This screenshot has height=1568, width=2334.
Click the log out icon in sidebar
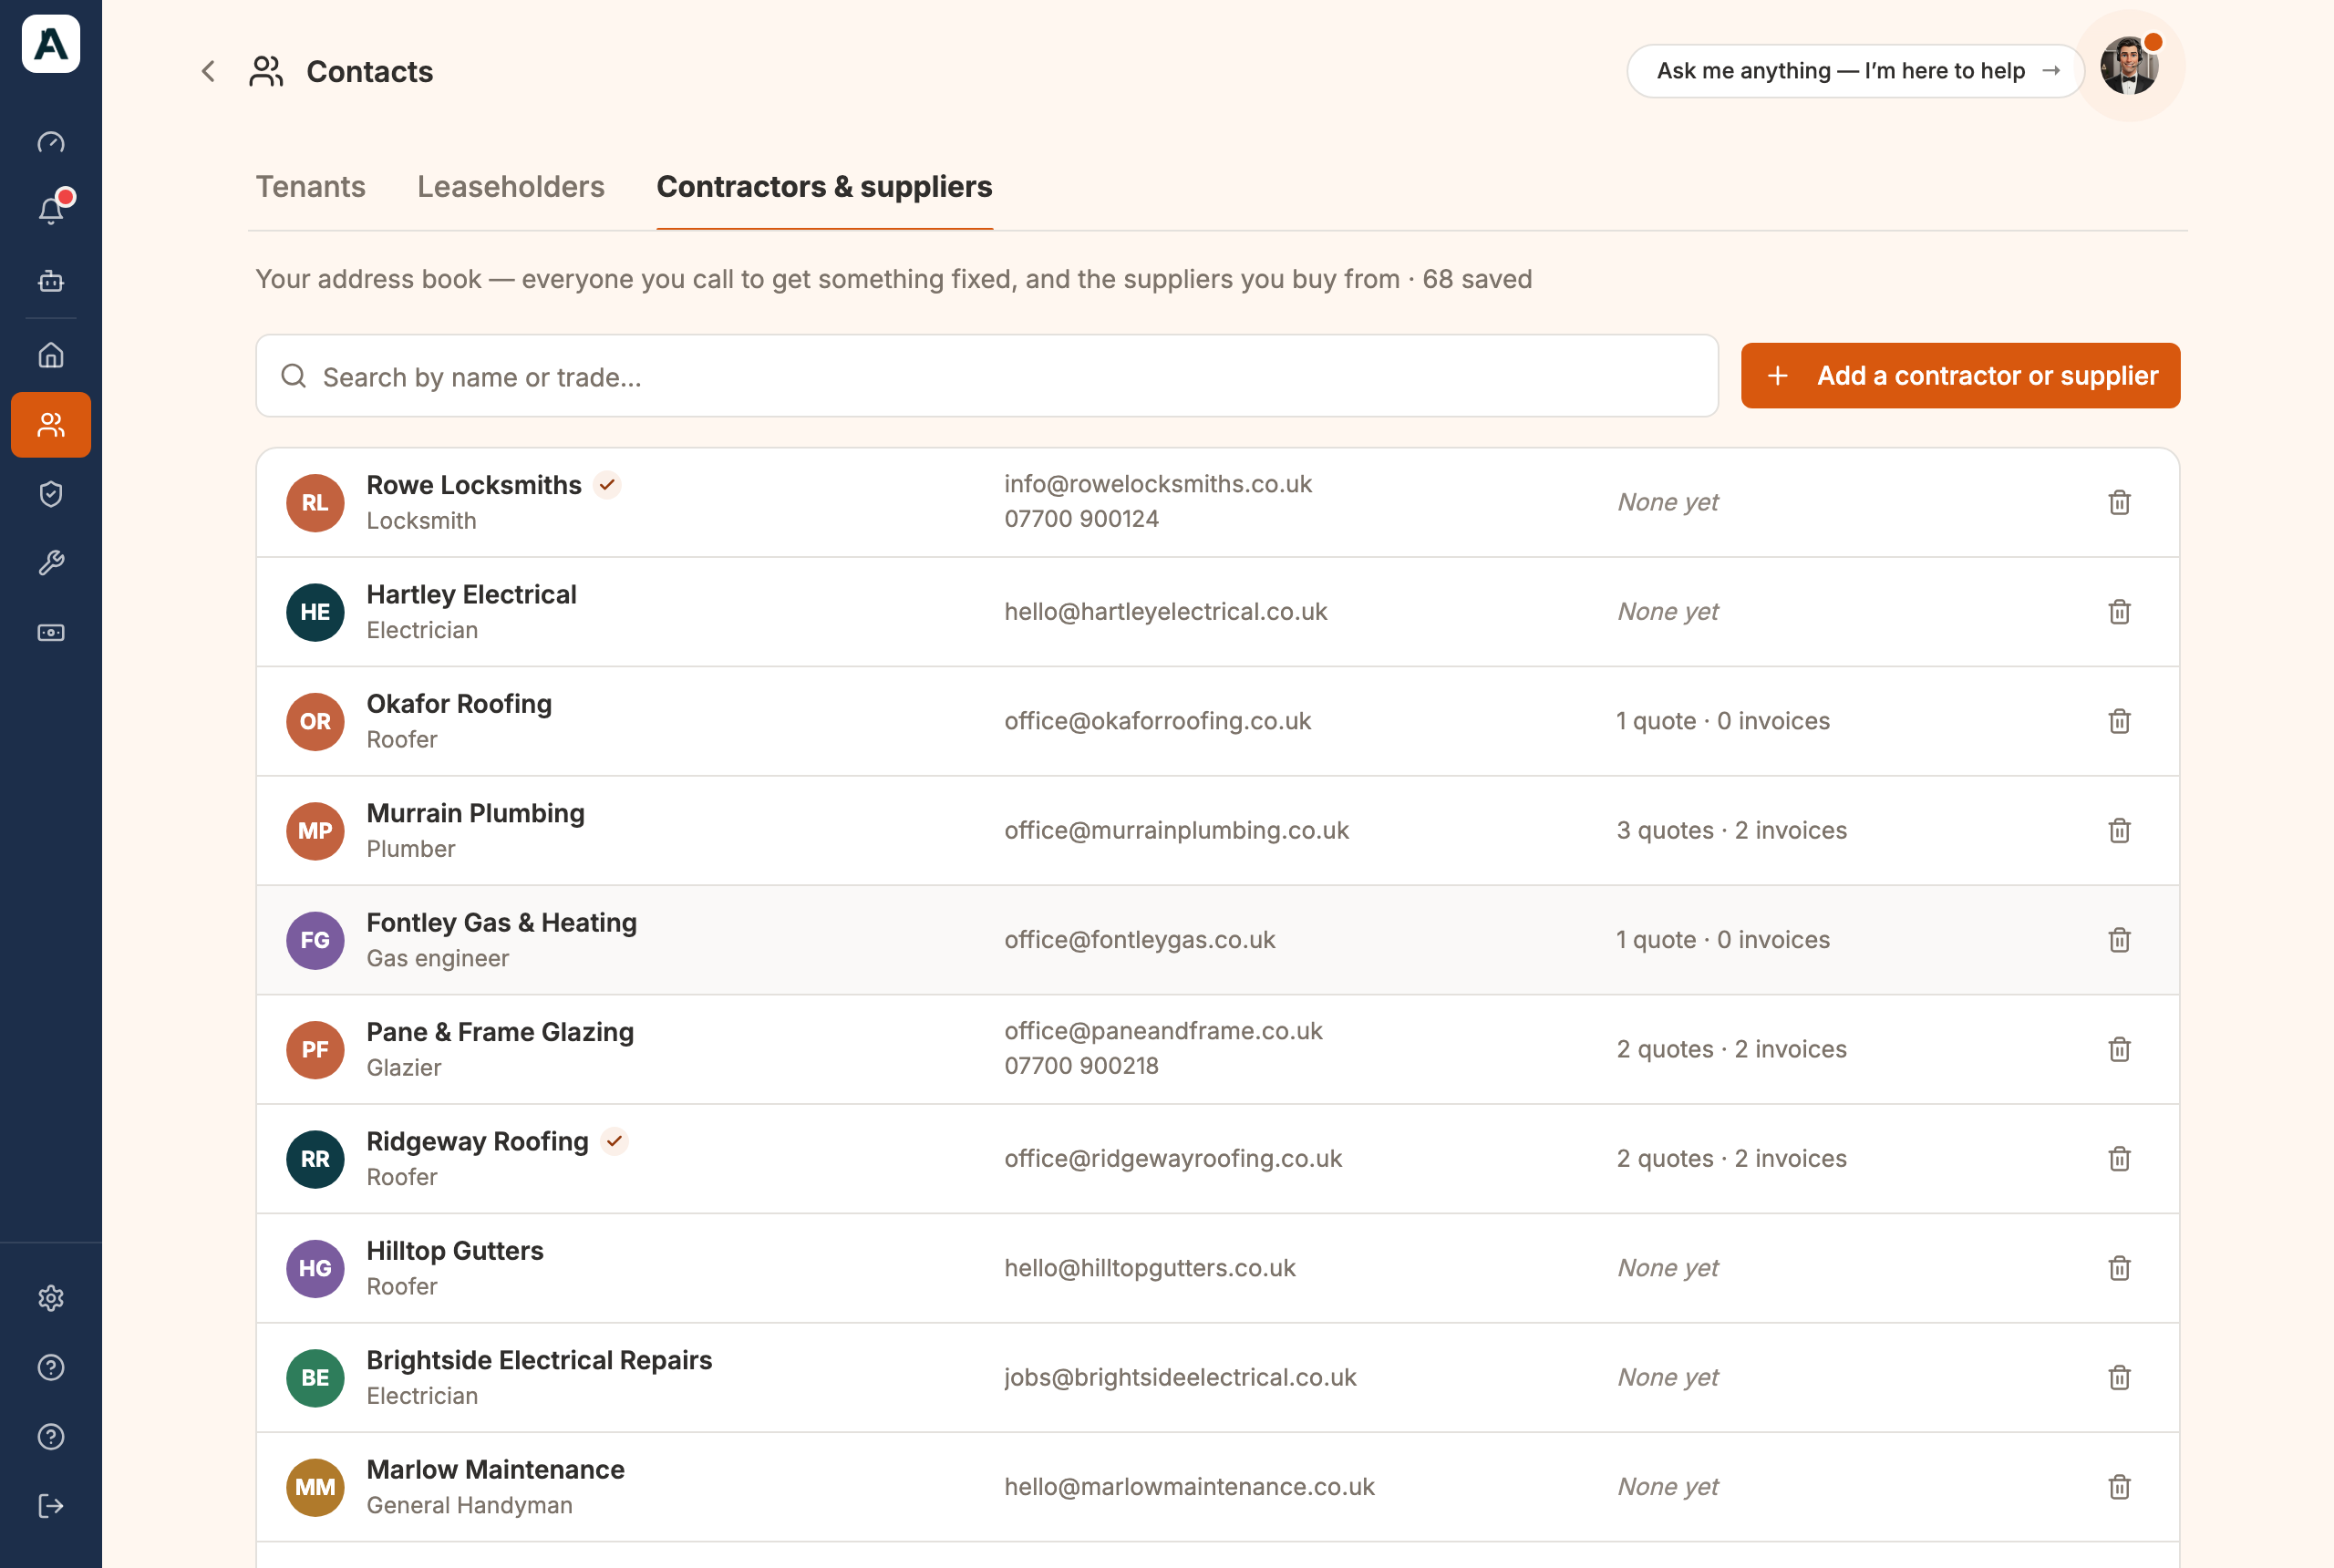click(51, 1506)
